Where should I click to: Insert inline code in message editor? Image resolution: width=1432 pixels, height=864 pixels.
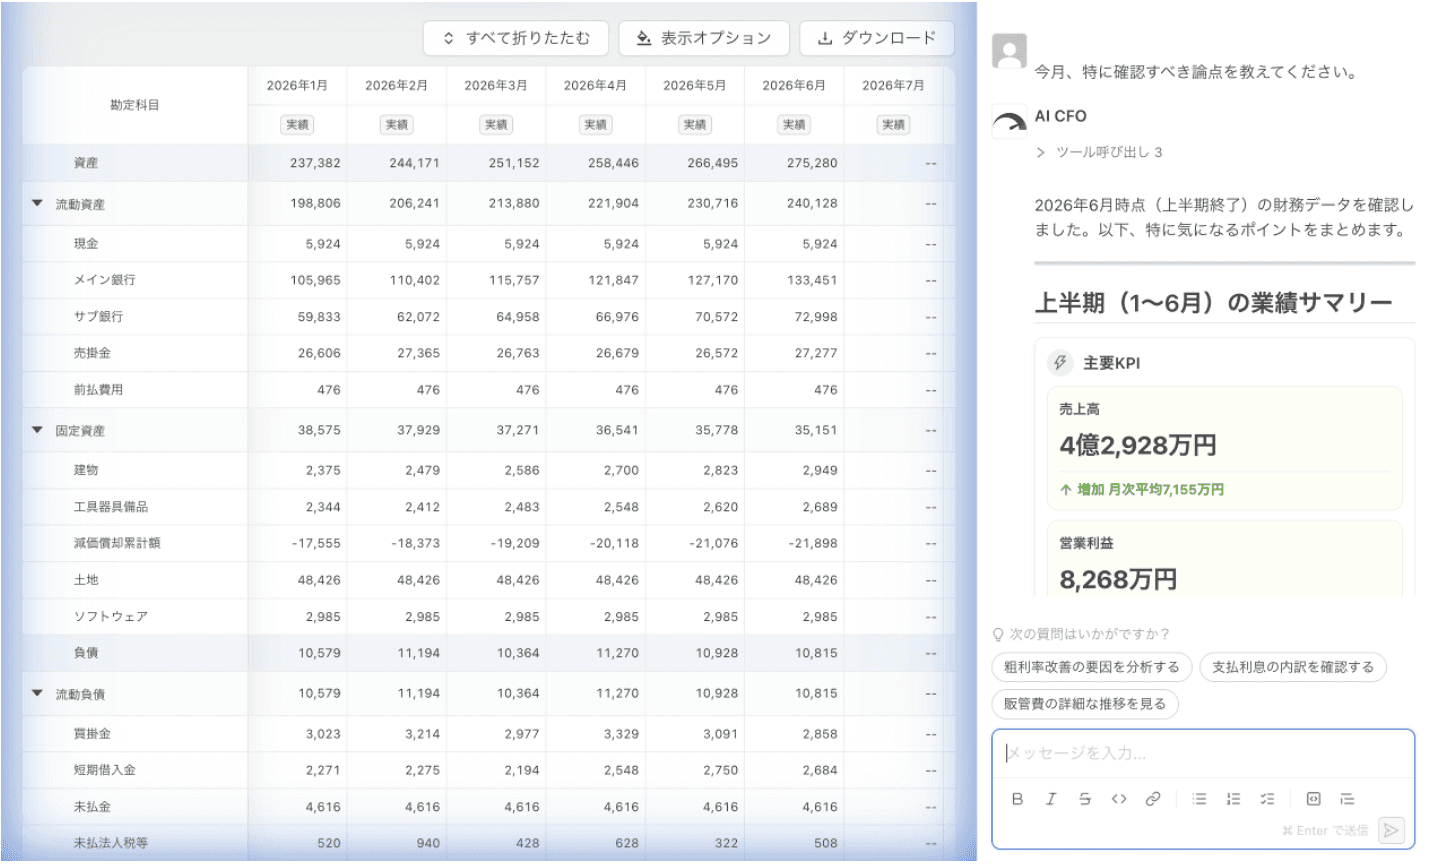[1119, 799]
